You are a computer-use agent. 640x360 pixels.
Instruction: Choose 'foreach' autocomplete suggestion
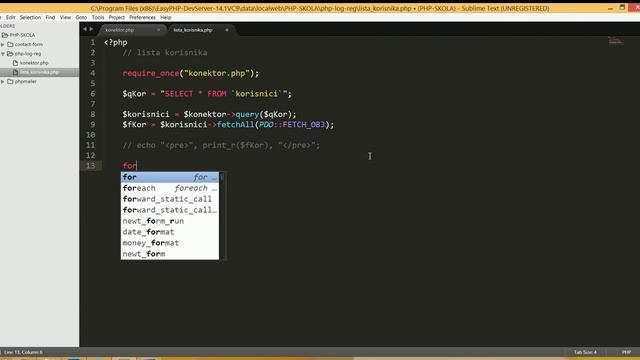pos(170,188)
